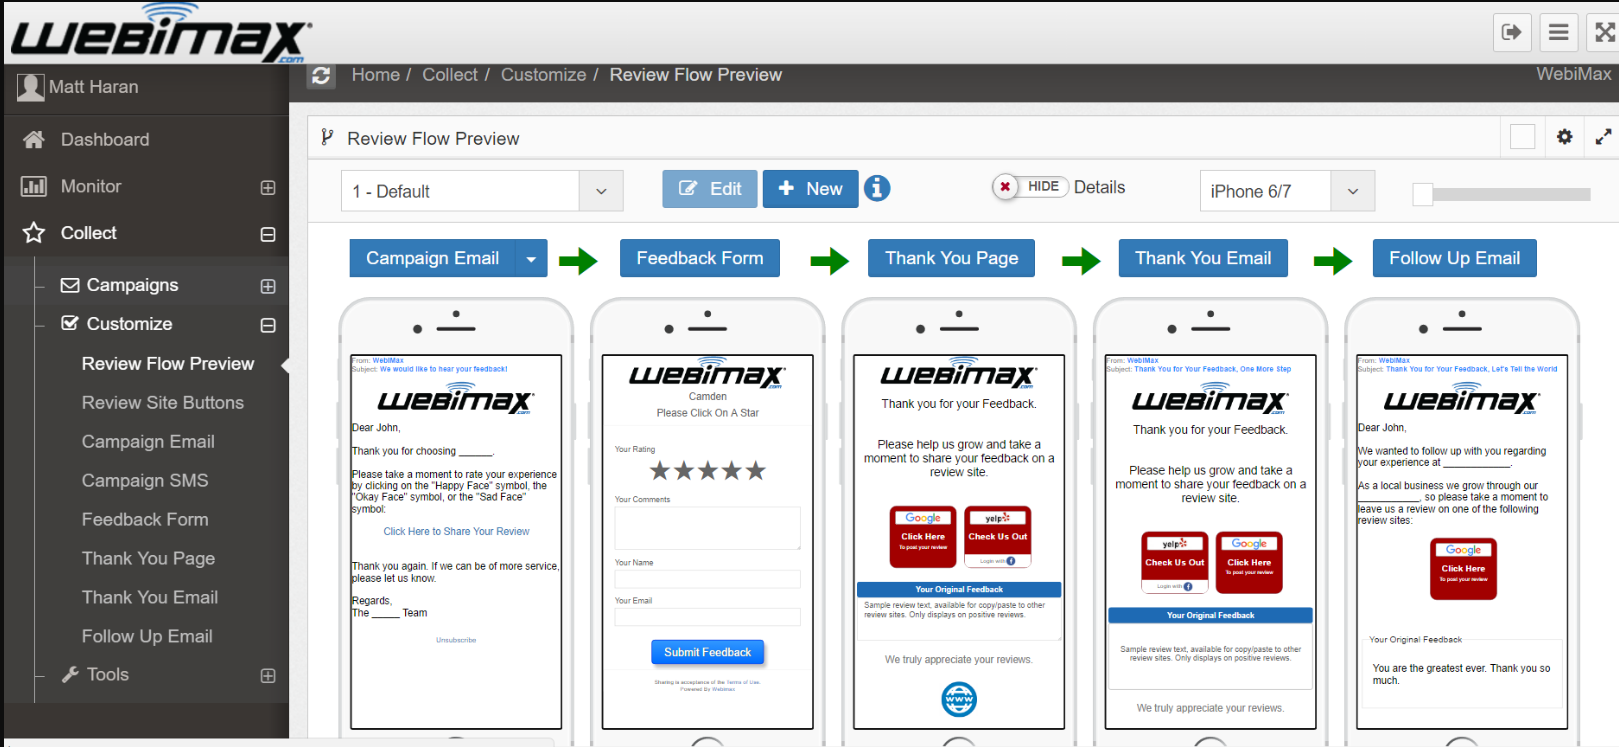Viewport: 1619px width, 747px height.
Task: Toggle the HIDE Details switch
Action: pos(1030,187)
